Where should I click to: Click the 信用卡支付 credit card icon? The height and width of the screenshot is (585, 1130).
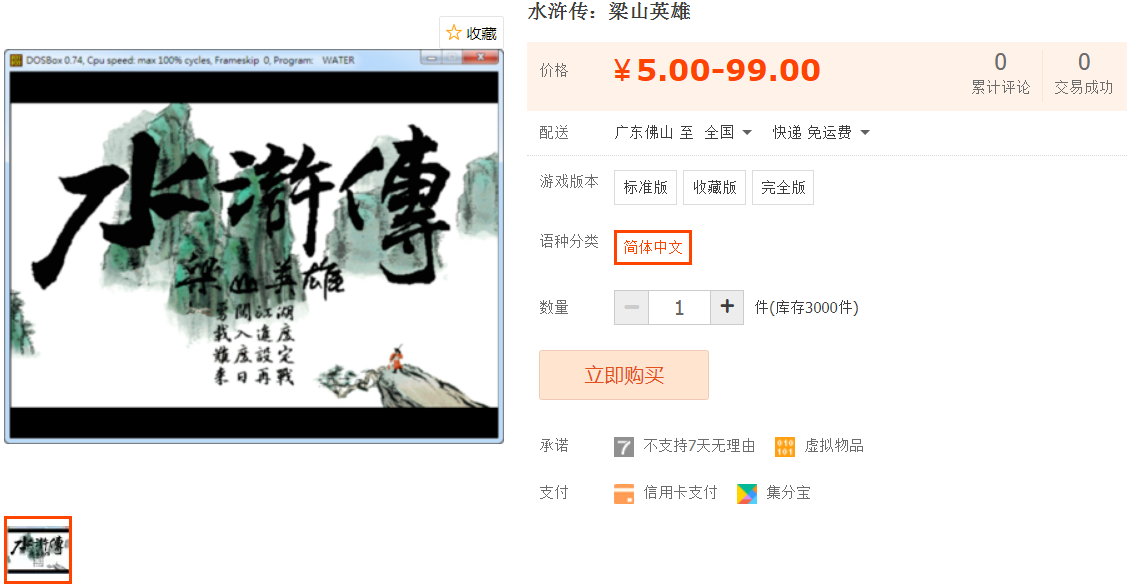623,494
